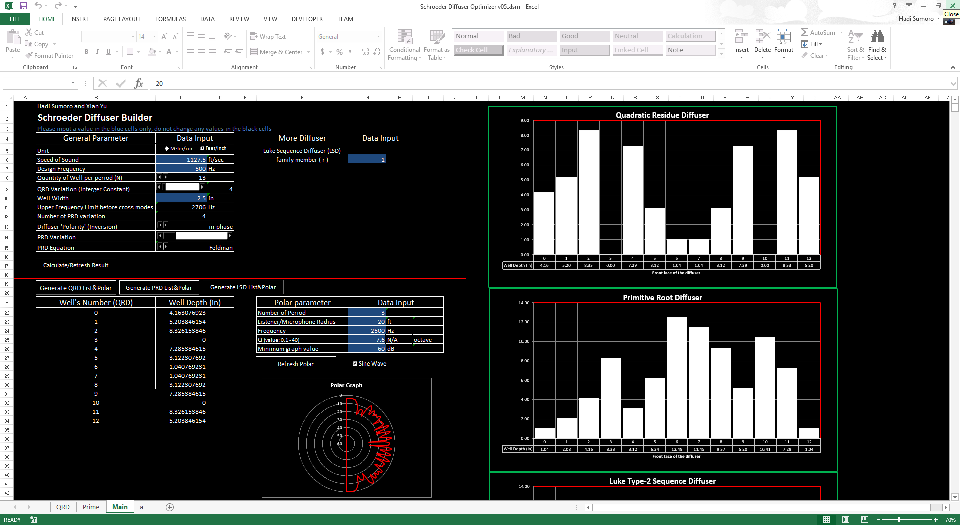Click the vertical scrollbar on the right
Screen dimensions: 960x525
pos(954,300)
